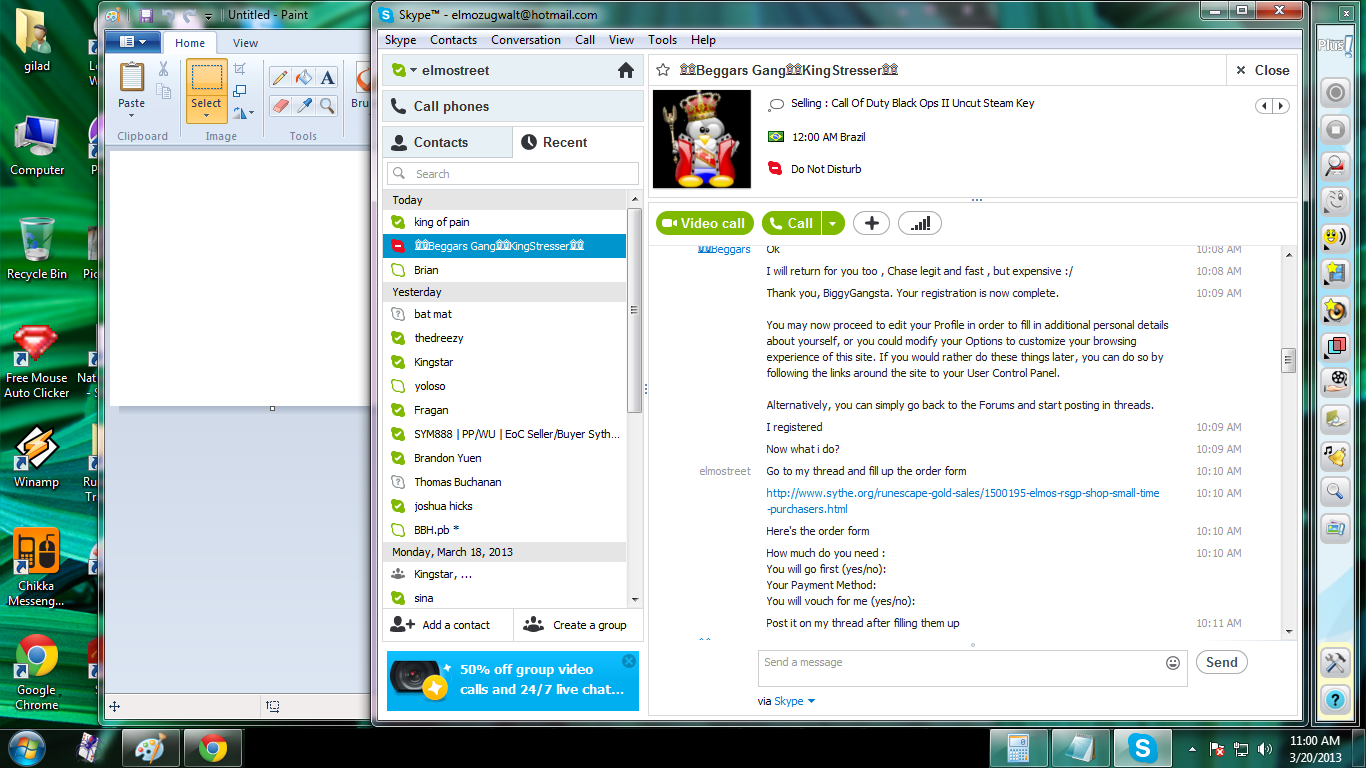Click the Send button
This screenshot has height=768, width=1366.
[1221, 662]
